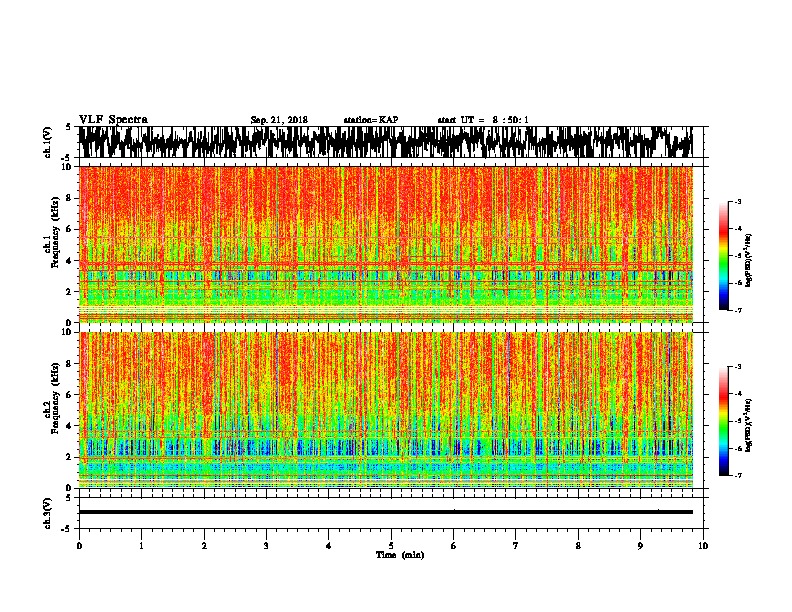792x612 pixels.
Task: Click the "-7" value below ch.2 color bar
Action: point(737,476)
